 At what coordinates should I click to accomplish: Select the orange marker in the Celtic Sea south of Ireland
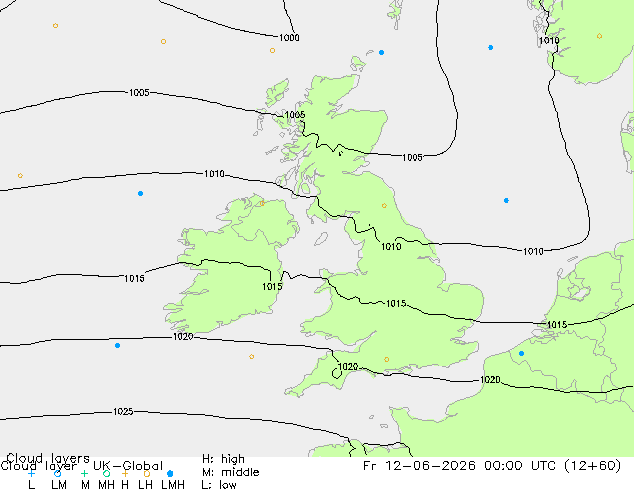point(251,357)
